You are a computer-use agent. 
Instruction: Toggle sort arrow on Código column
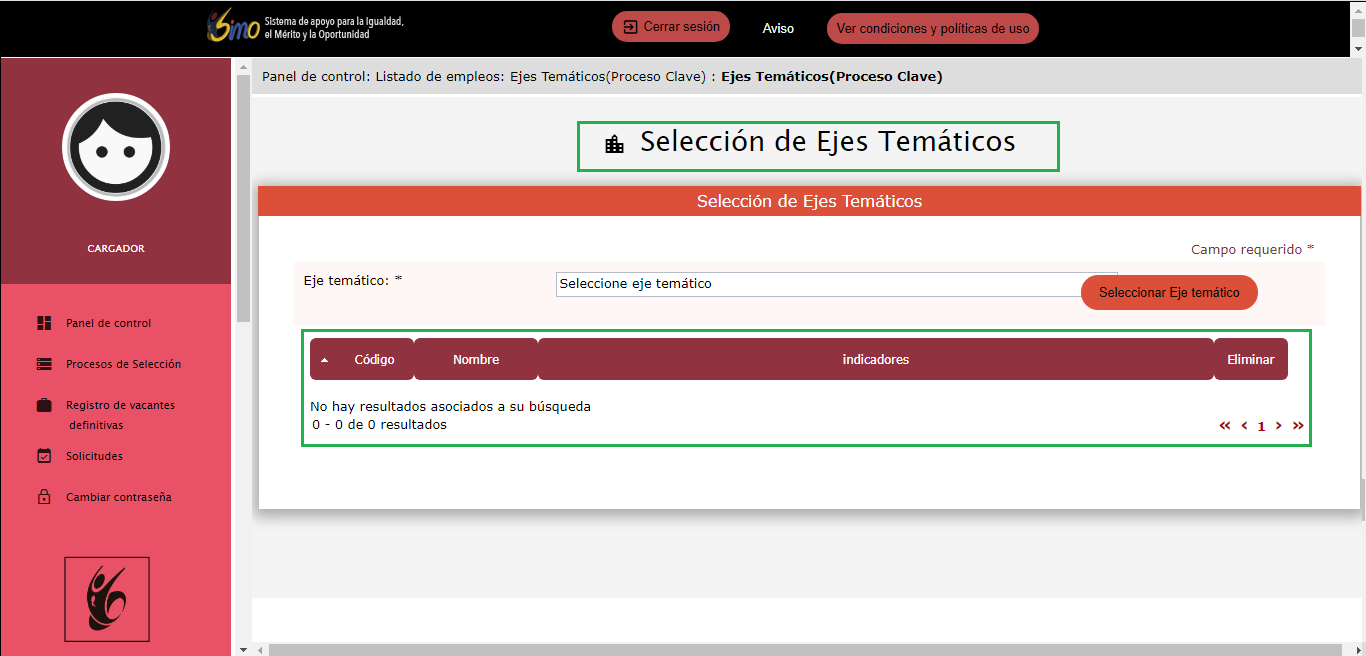pyautogui.click(x=324, y=360)
